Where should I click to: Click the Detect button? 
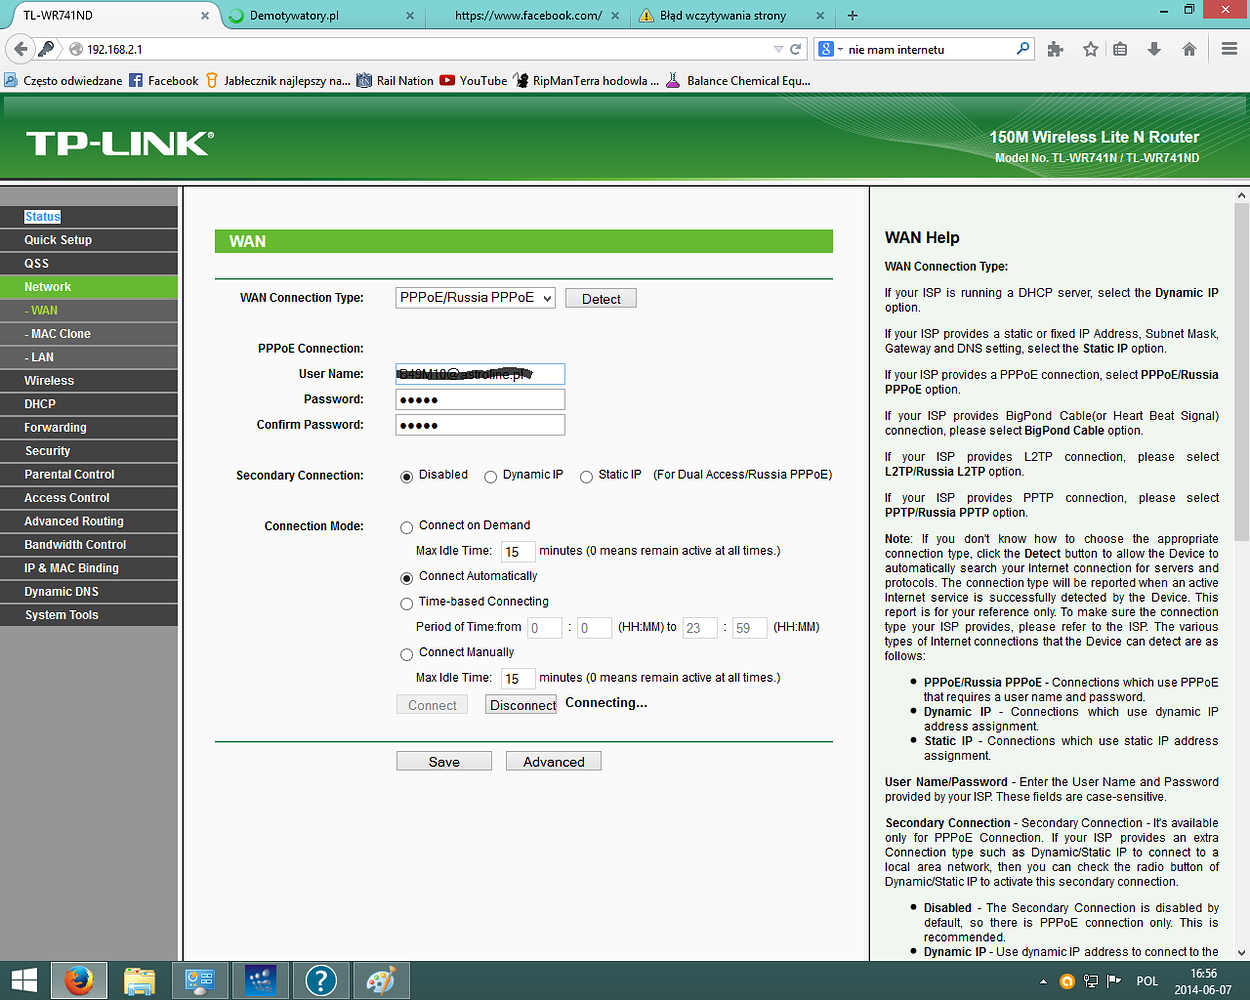601,299
